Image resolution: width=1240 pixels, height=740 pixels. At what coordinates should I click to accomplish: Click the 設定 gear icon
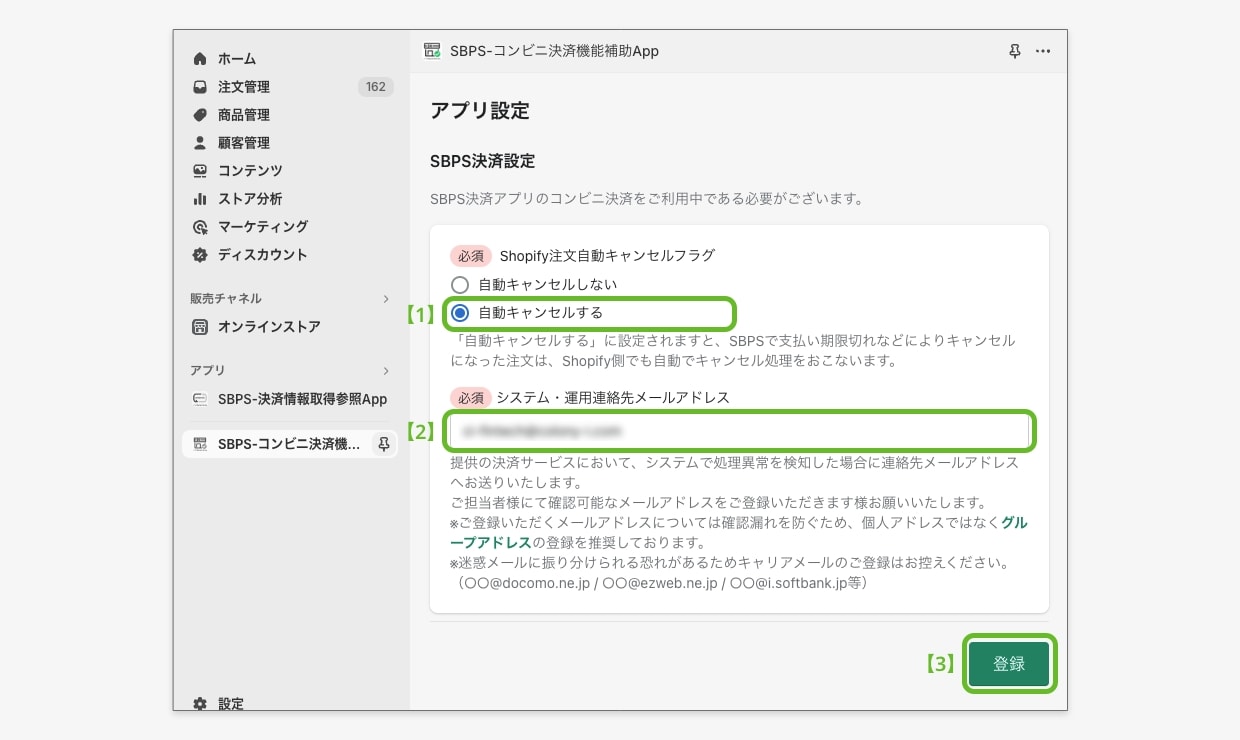click(x=200, y=704)
